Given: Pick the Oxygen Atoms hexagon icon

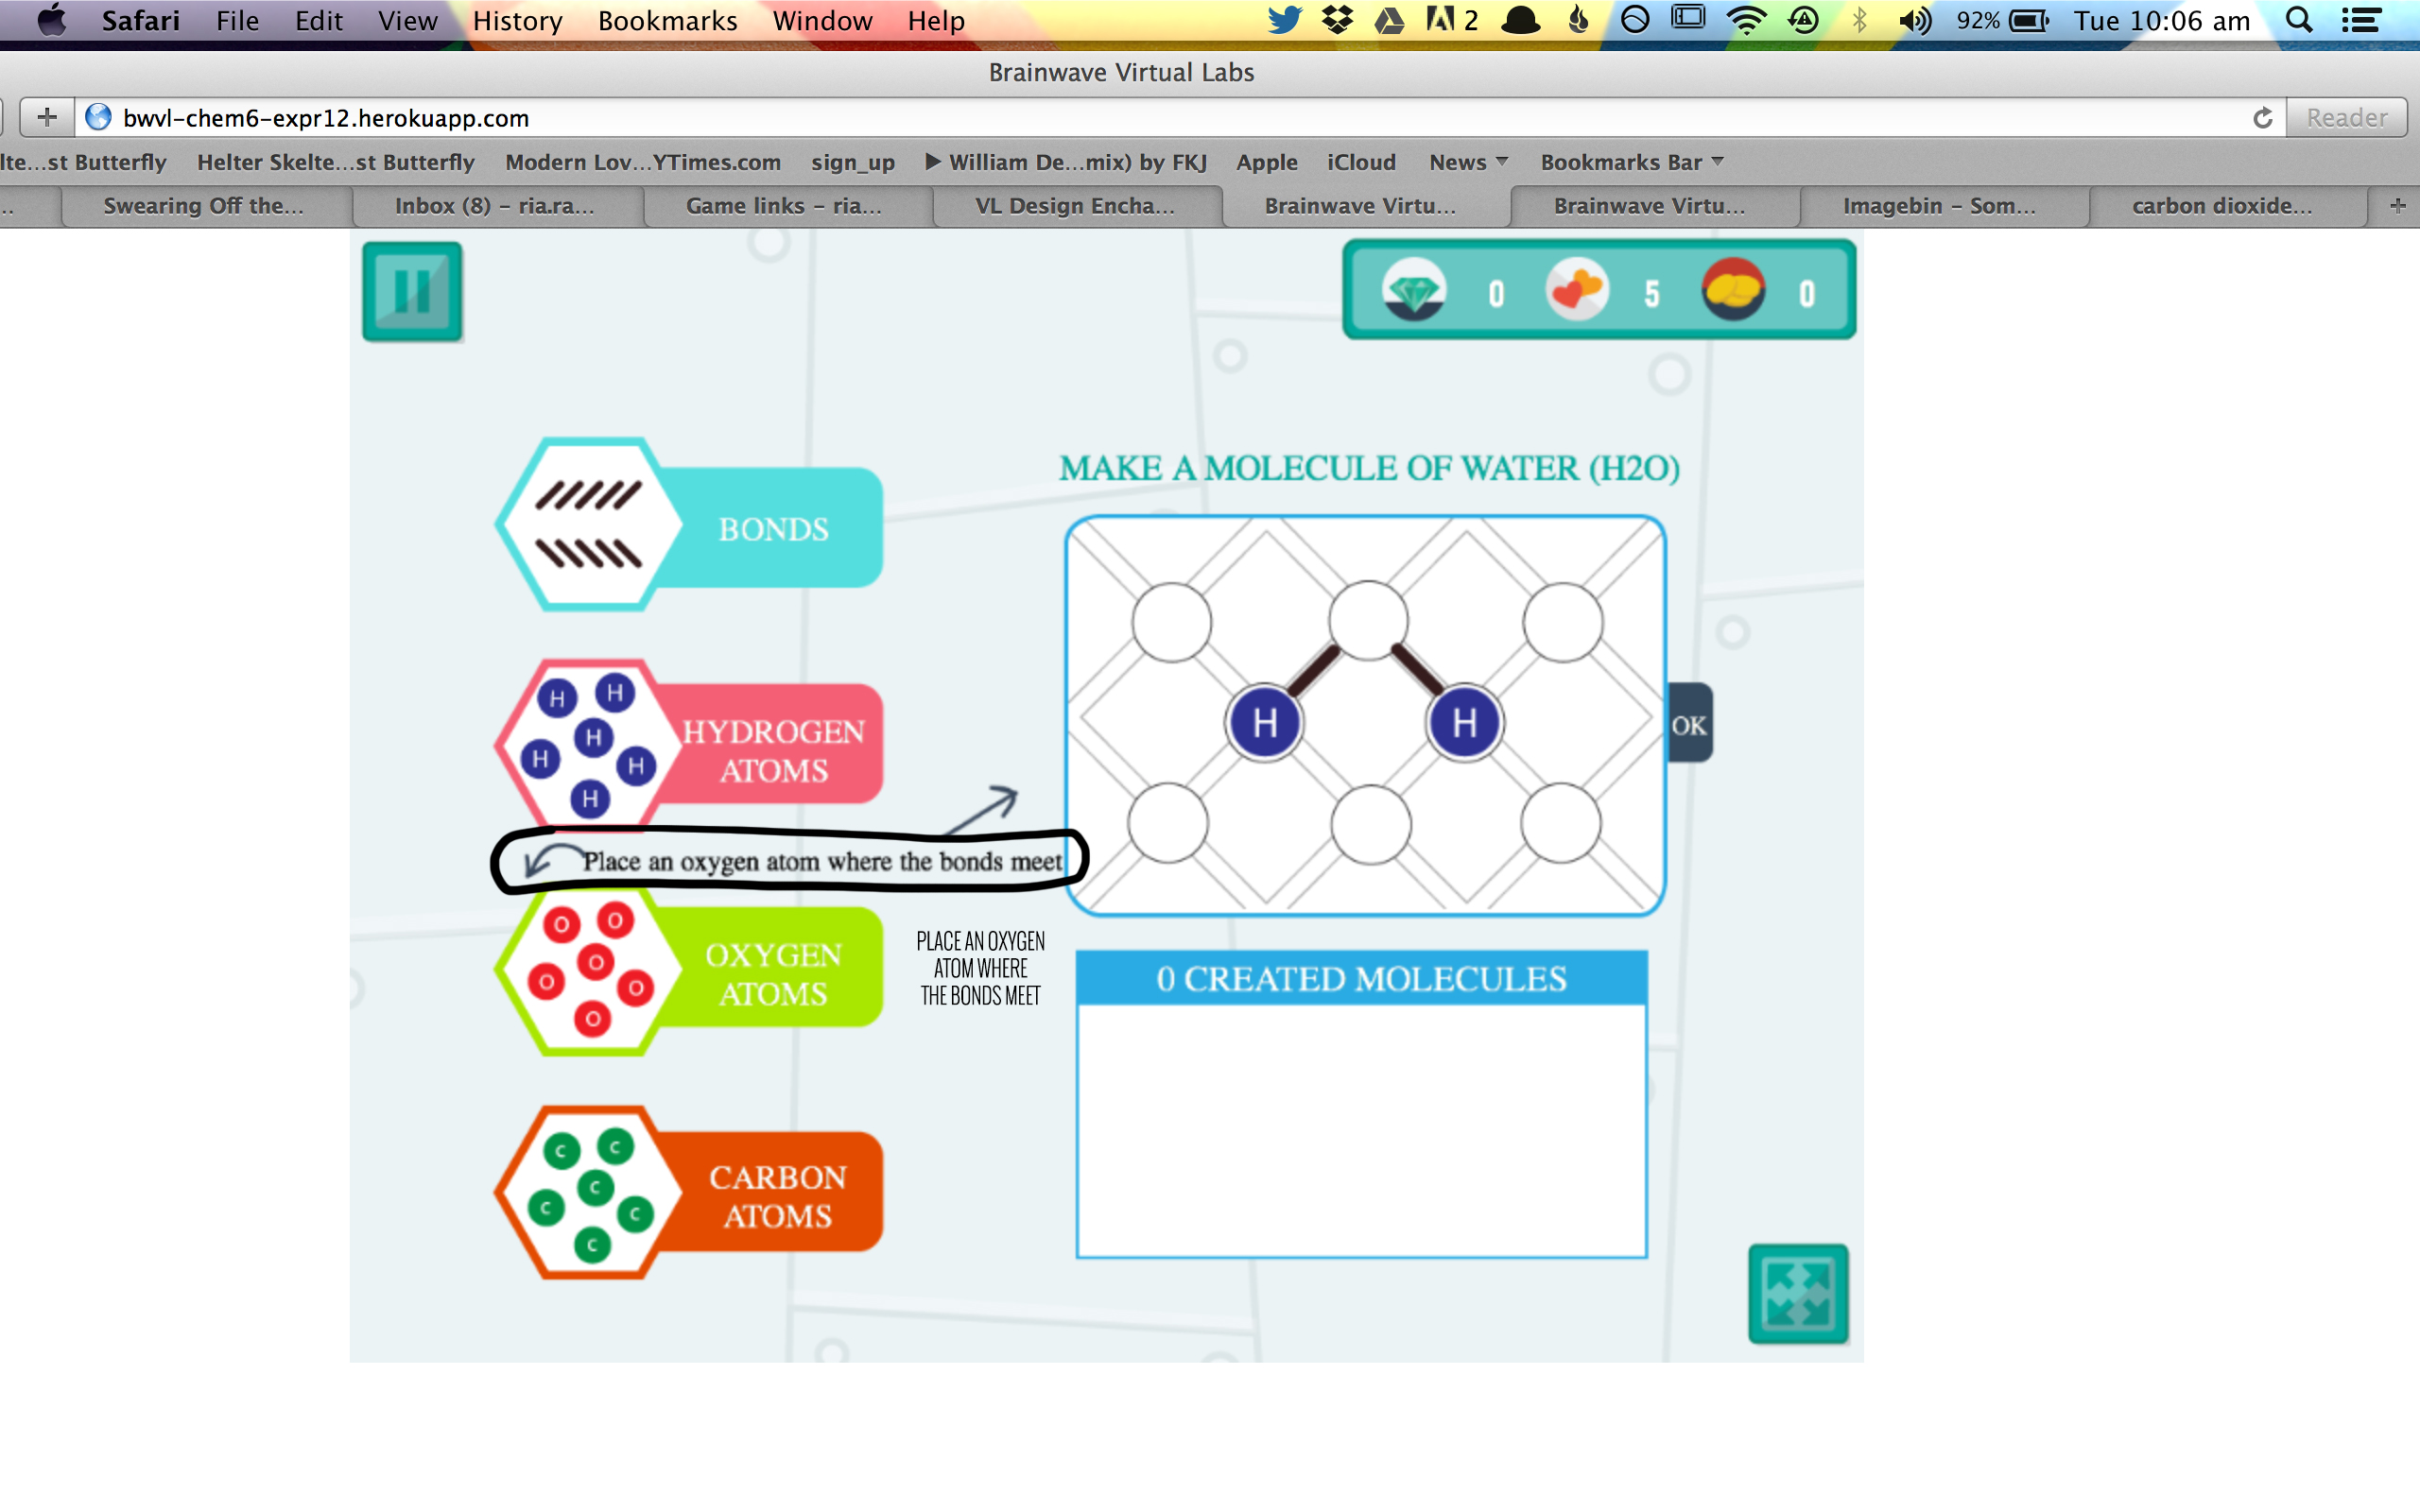Looking at the screenshot, I should pos(590,968).
